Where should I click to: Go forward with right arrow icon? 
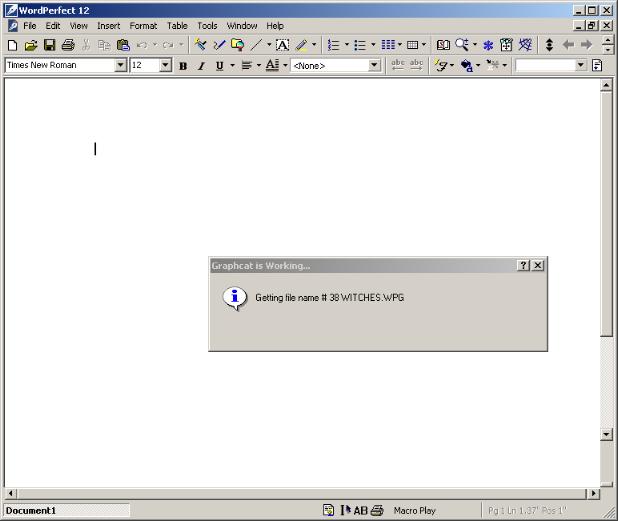tap(586, 45)
